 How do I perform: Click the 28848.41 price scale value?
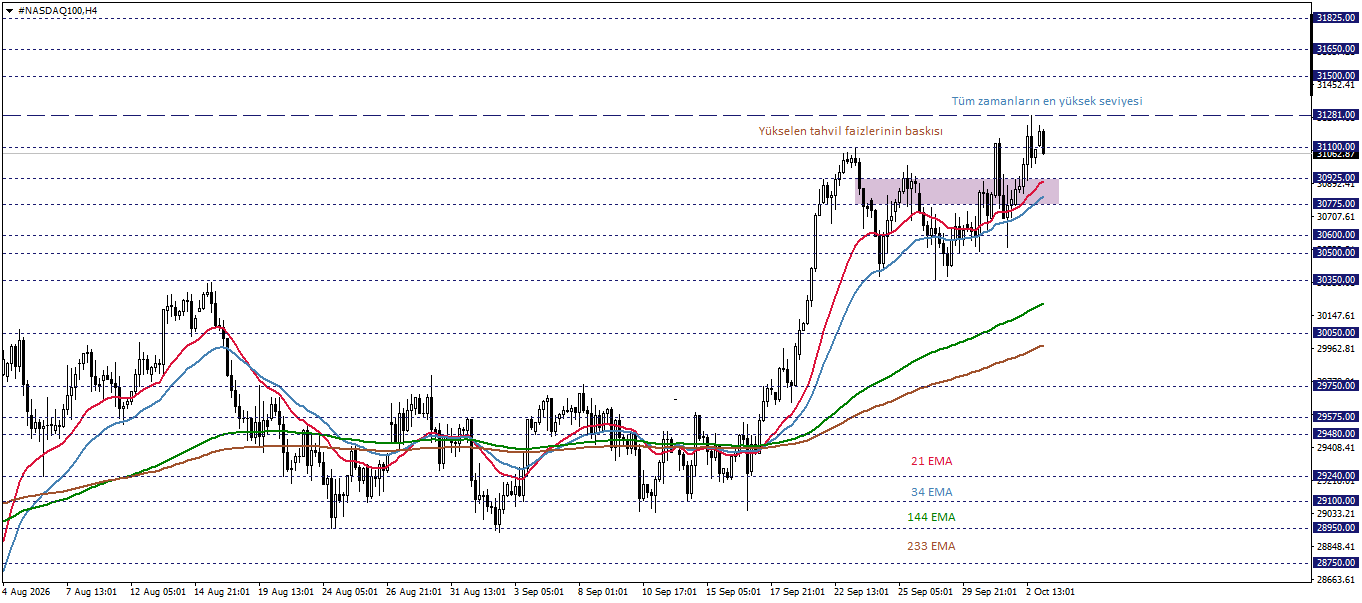[1335, 547]
